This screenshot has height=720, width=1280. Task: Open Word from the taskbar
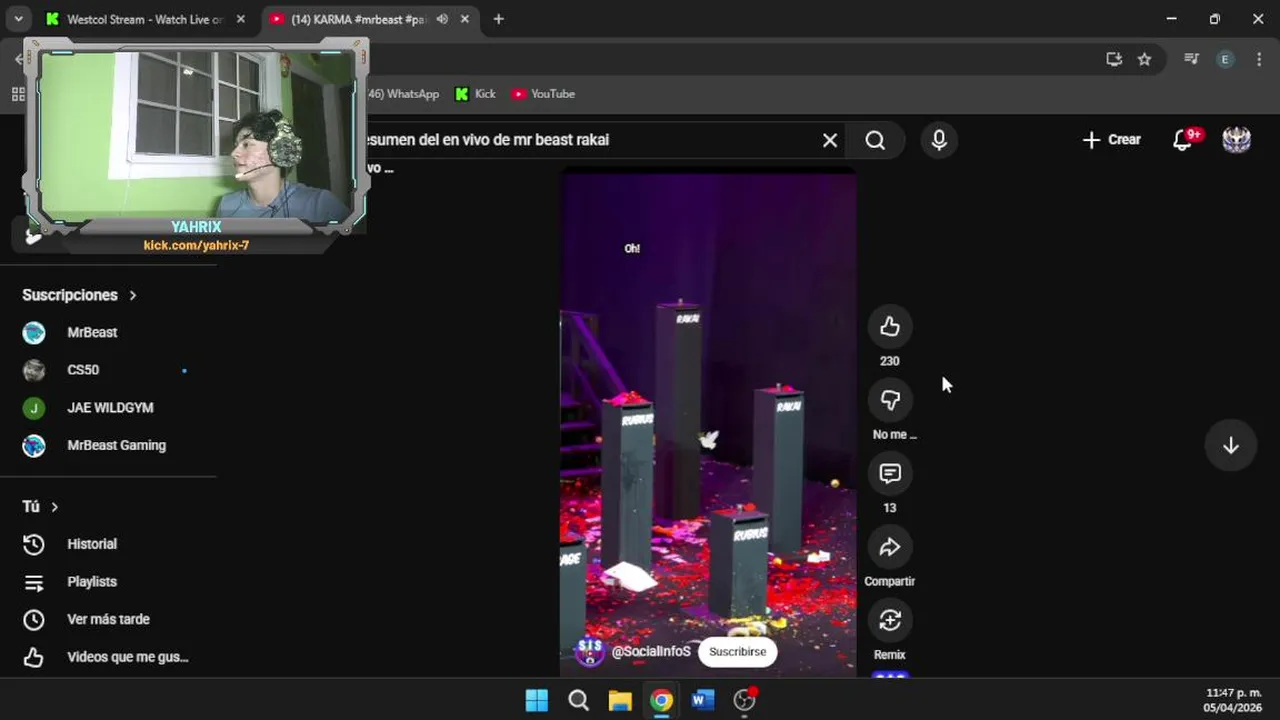703,700
